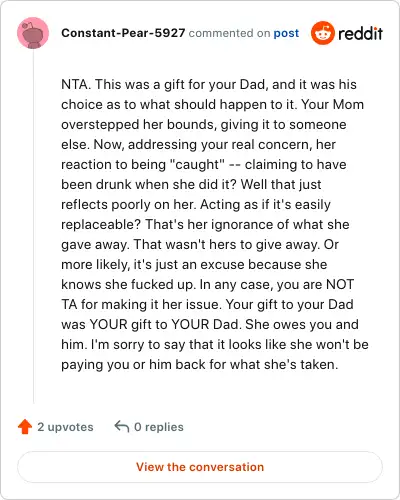Click the quoted word "caught" in comment

[197, 164]
